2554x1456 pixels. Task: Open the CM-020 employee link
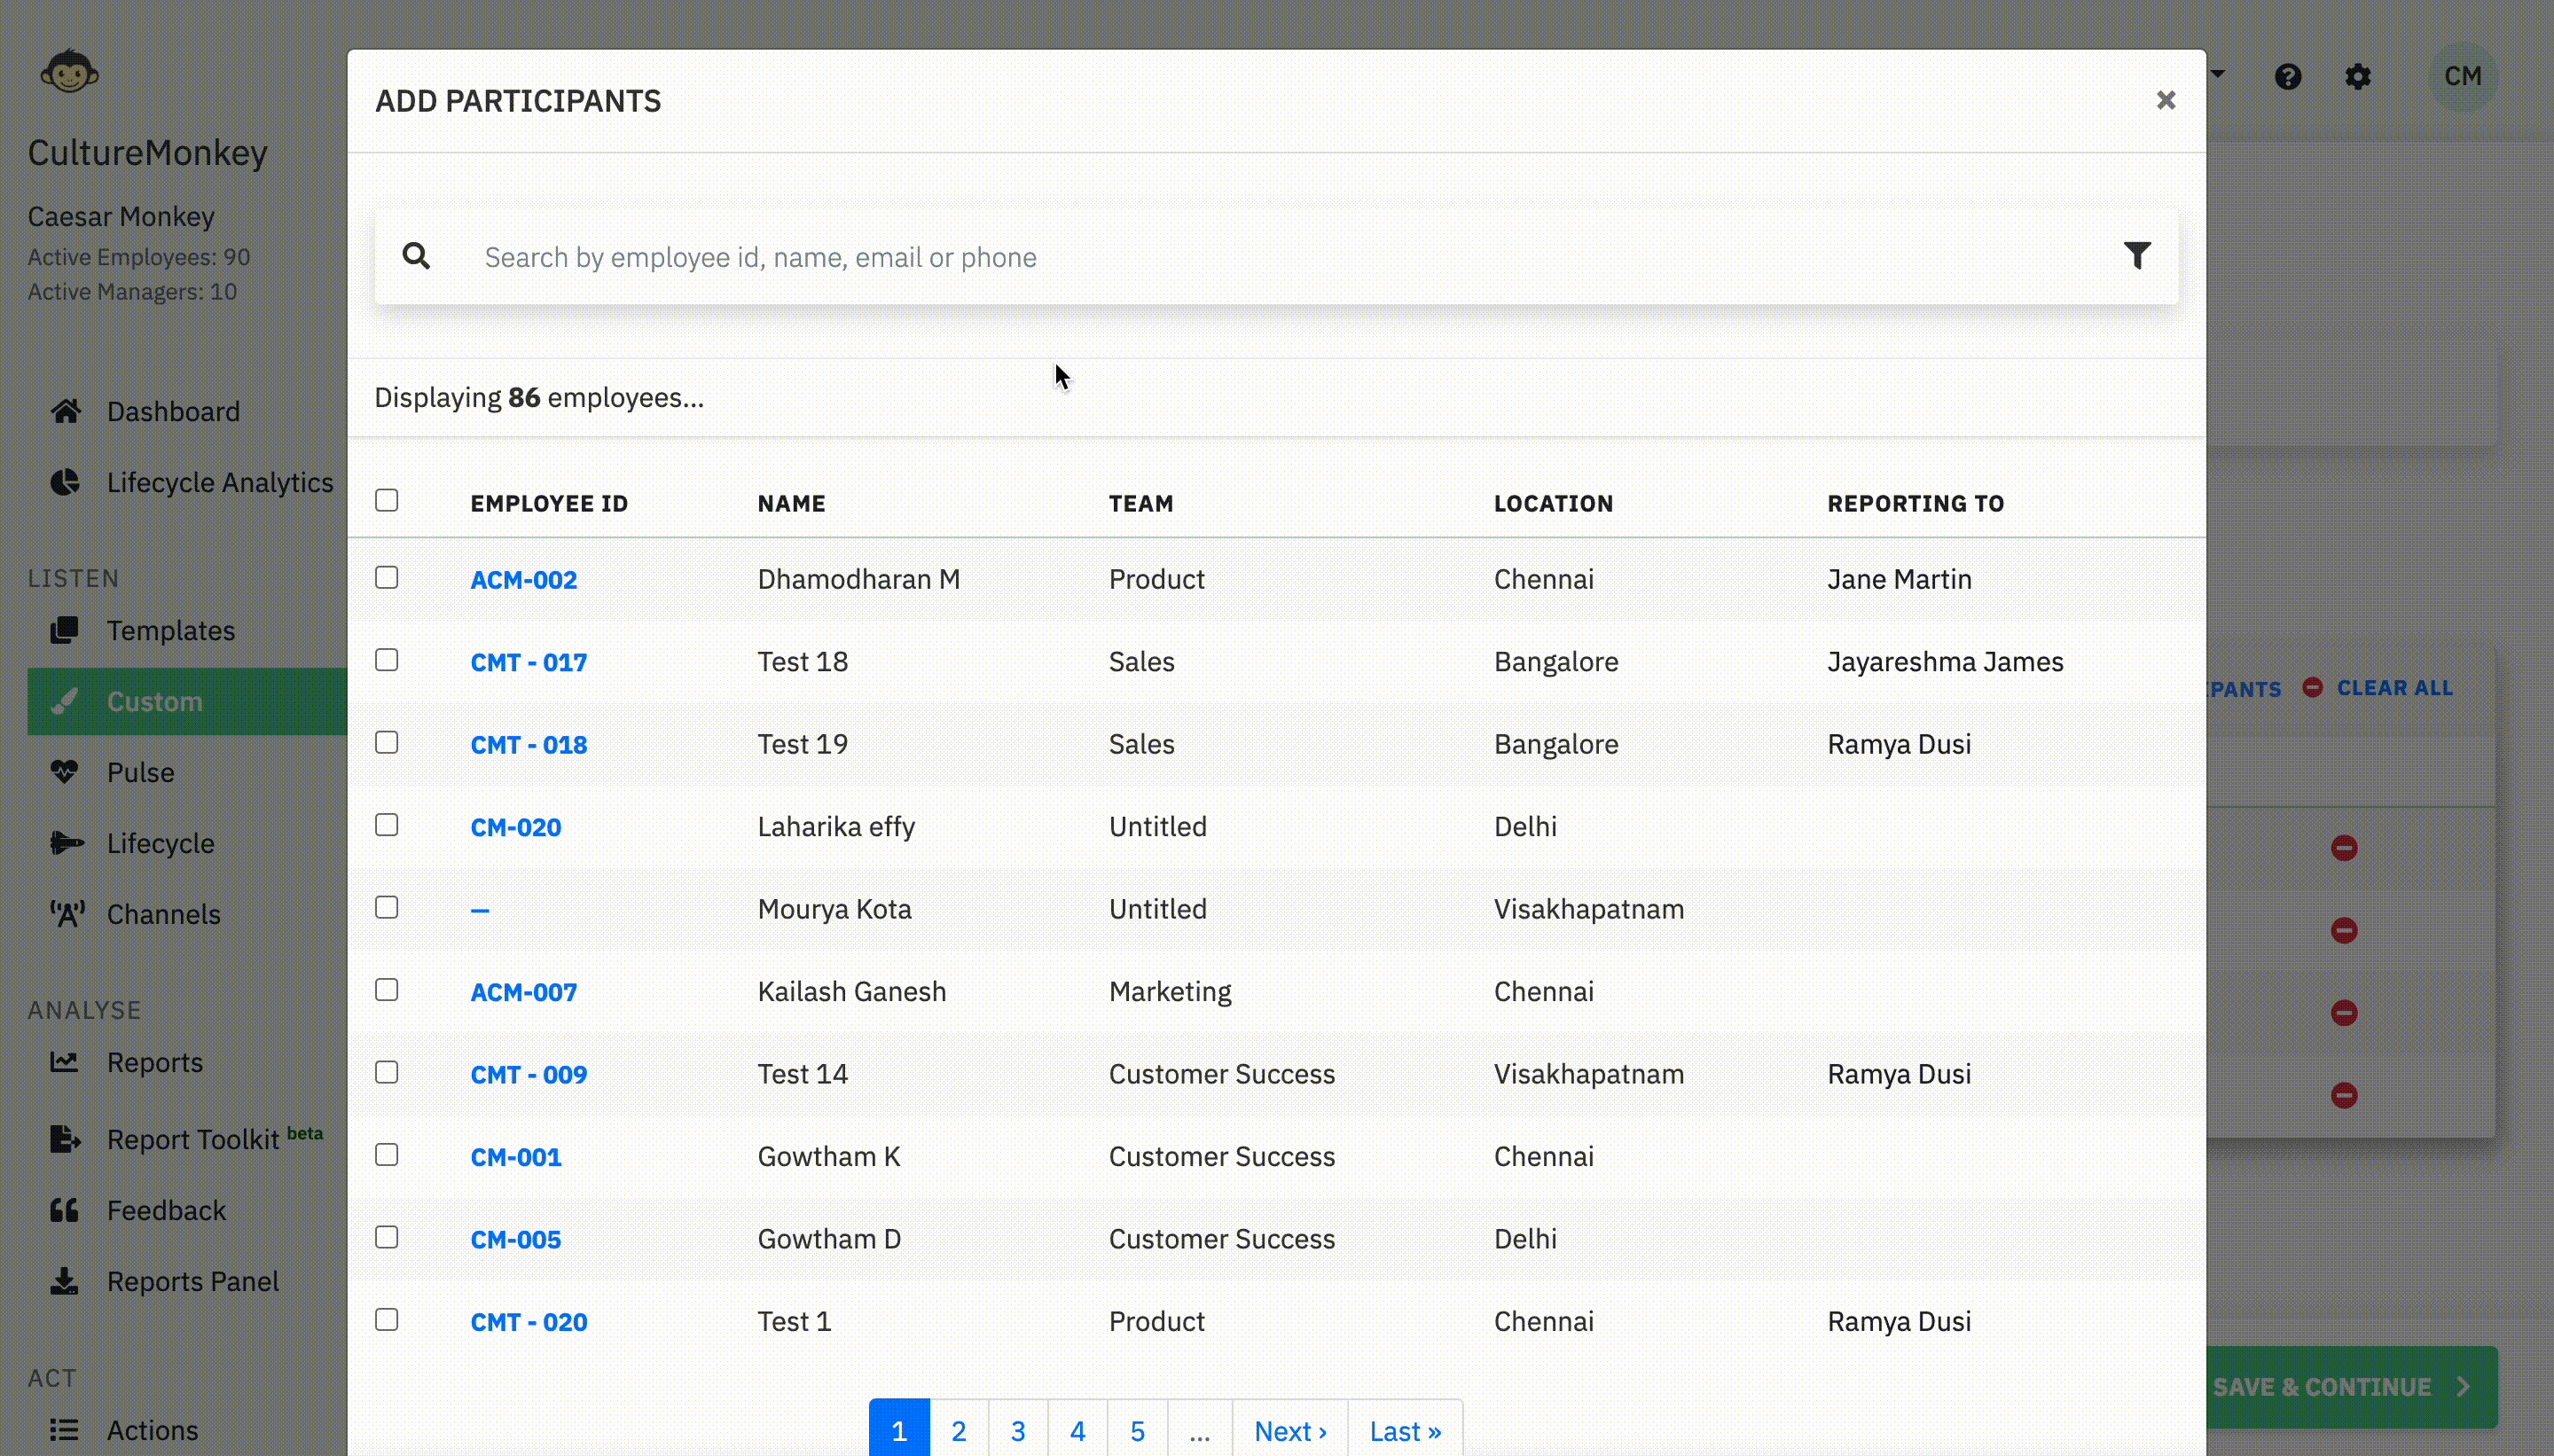(516, 827)
